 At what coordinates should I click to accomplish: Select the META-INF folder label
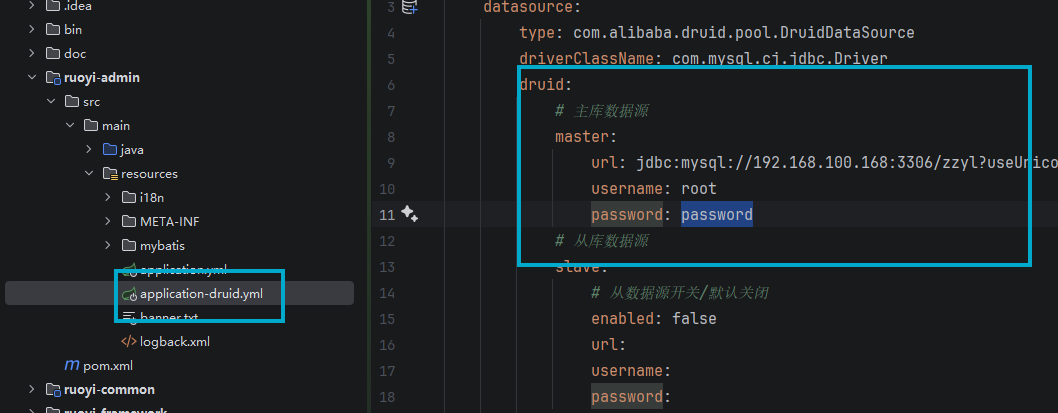pyautogui.click(x=169, y=221)
